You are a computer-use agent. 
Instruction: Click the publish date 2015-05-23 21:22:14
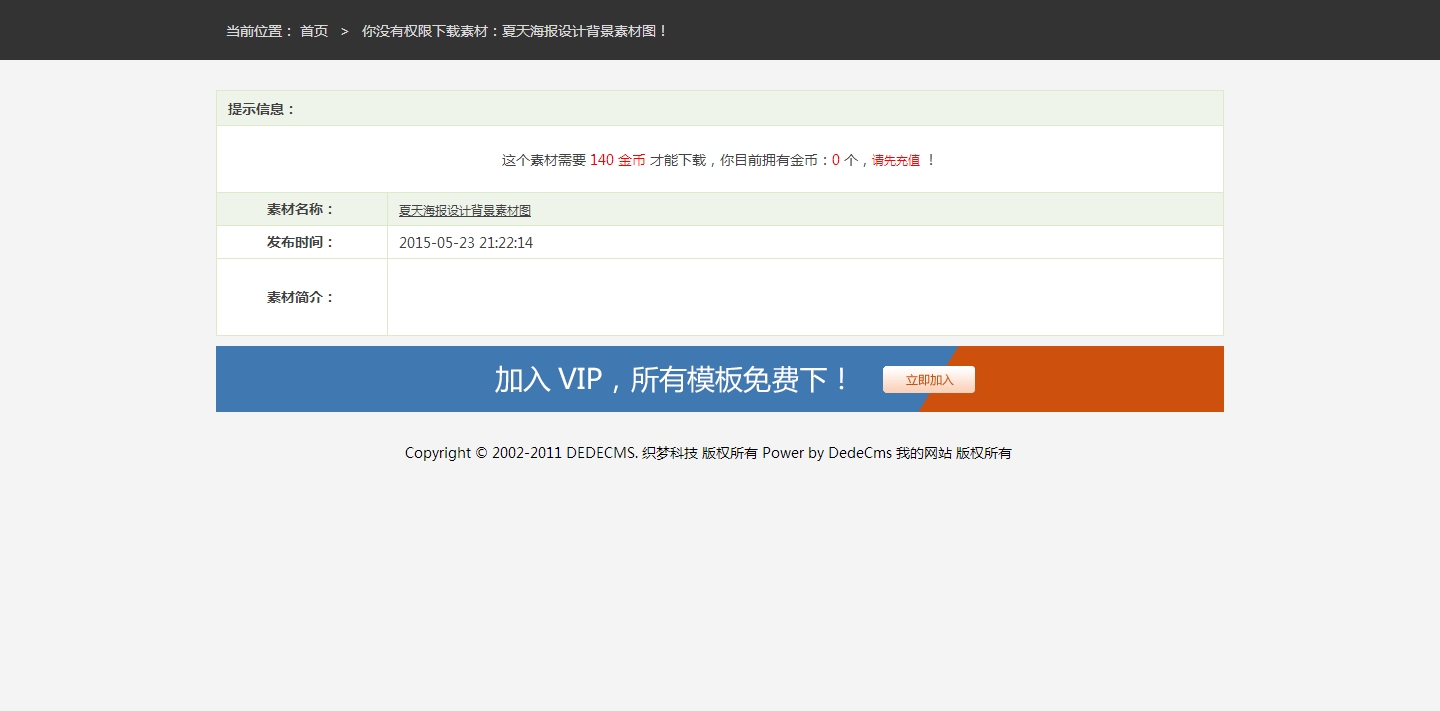[465, 243]
